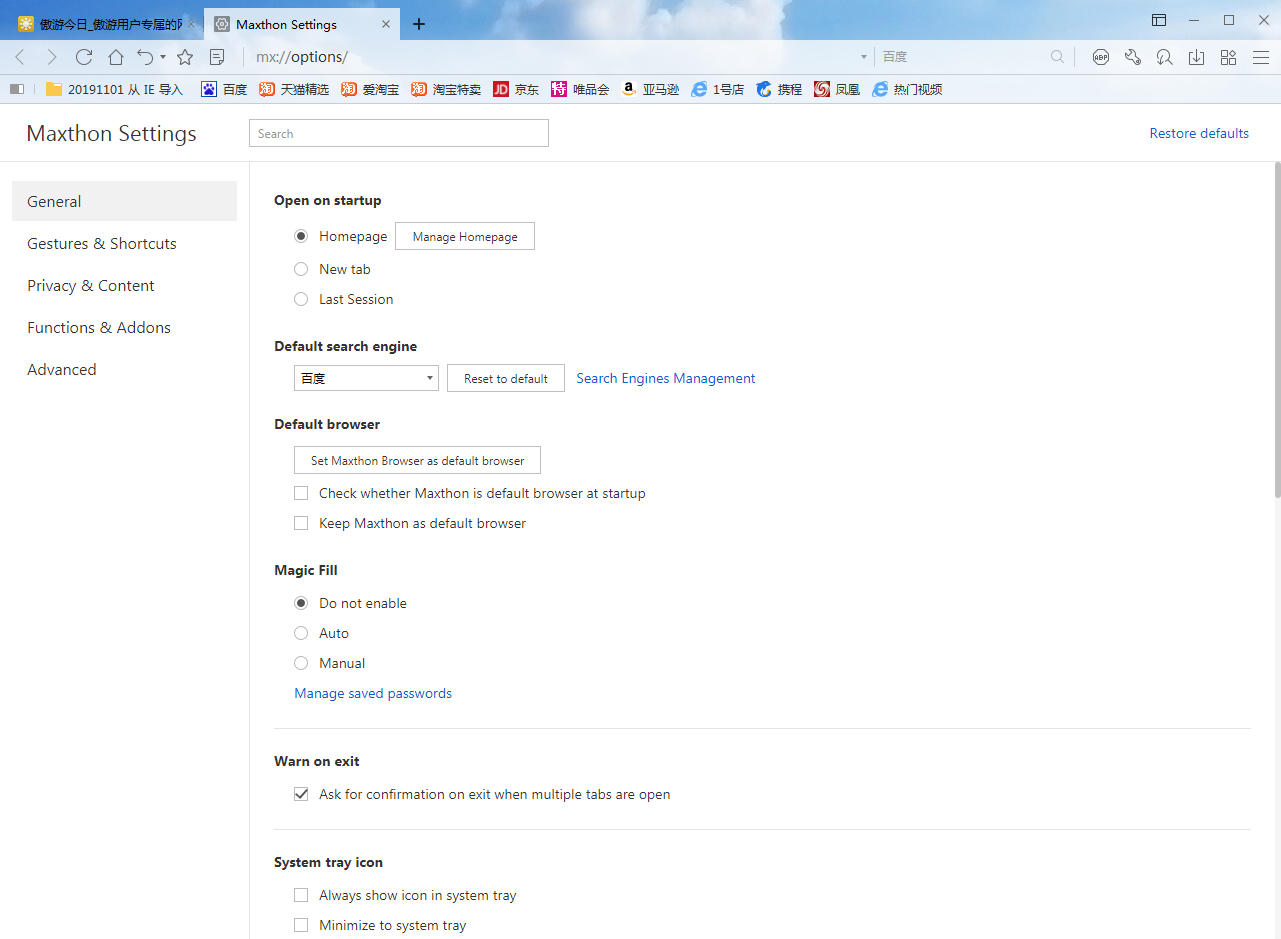1281x939 pixels.
Task: Select Last Session for startup
Action: (x=301, y=299)
